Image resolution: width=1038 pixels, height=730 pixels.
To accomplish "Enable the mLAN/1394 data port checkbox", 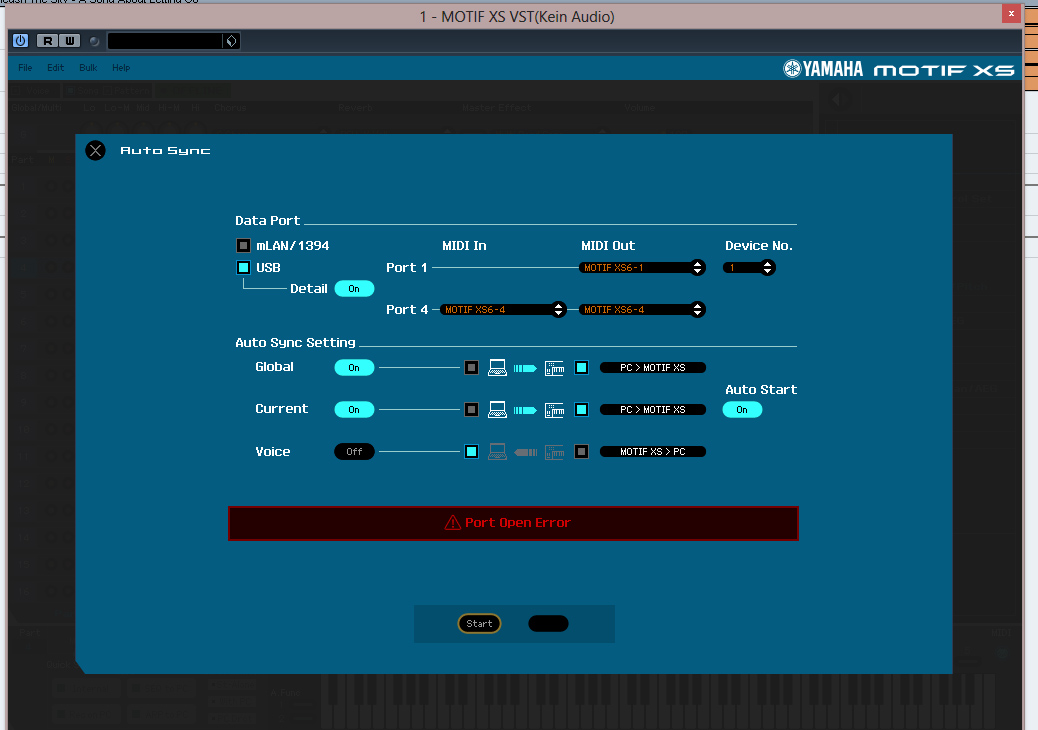I will (244, 246).
